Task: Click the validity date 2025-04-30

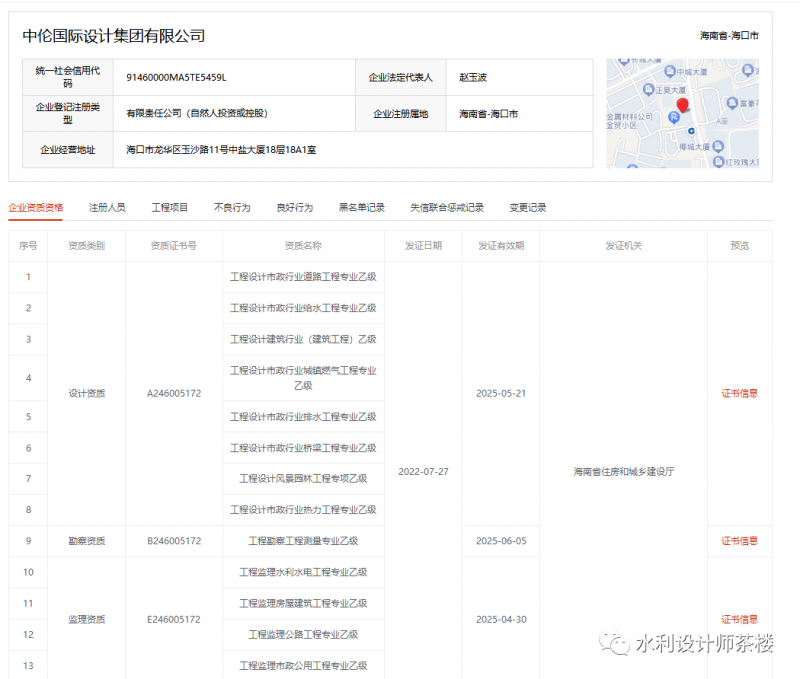Action: [501, 619]
